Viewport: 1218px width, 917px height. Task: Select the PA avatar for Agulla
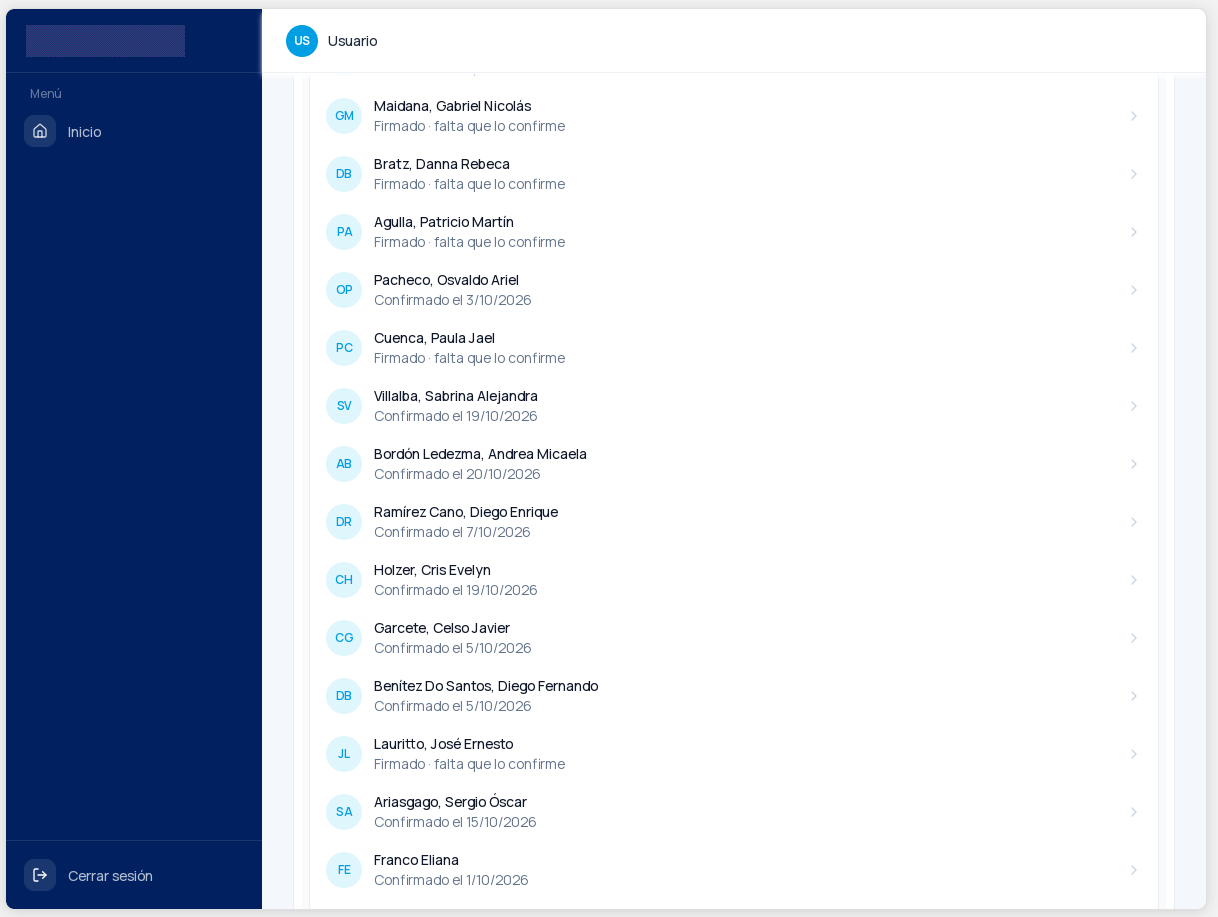(x=344, y=232)
